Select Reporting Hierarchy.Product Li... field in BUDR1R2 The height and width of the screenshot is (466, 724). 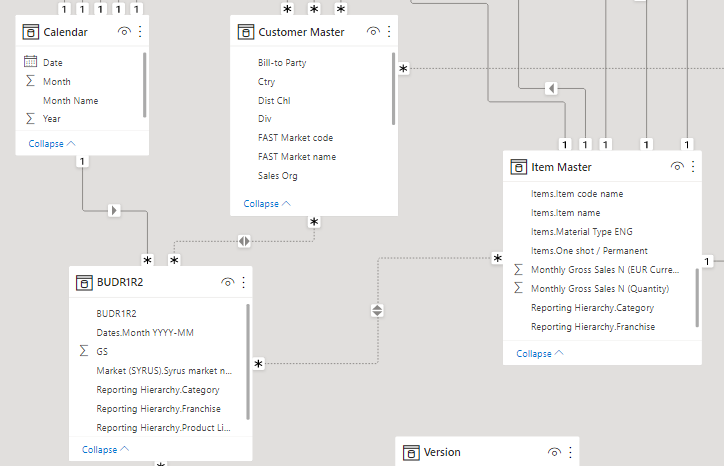click(163, 427)
